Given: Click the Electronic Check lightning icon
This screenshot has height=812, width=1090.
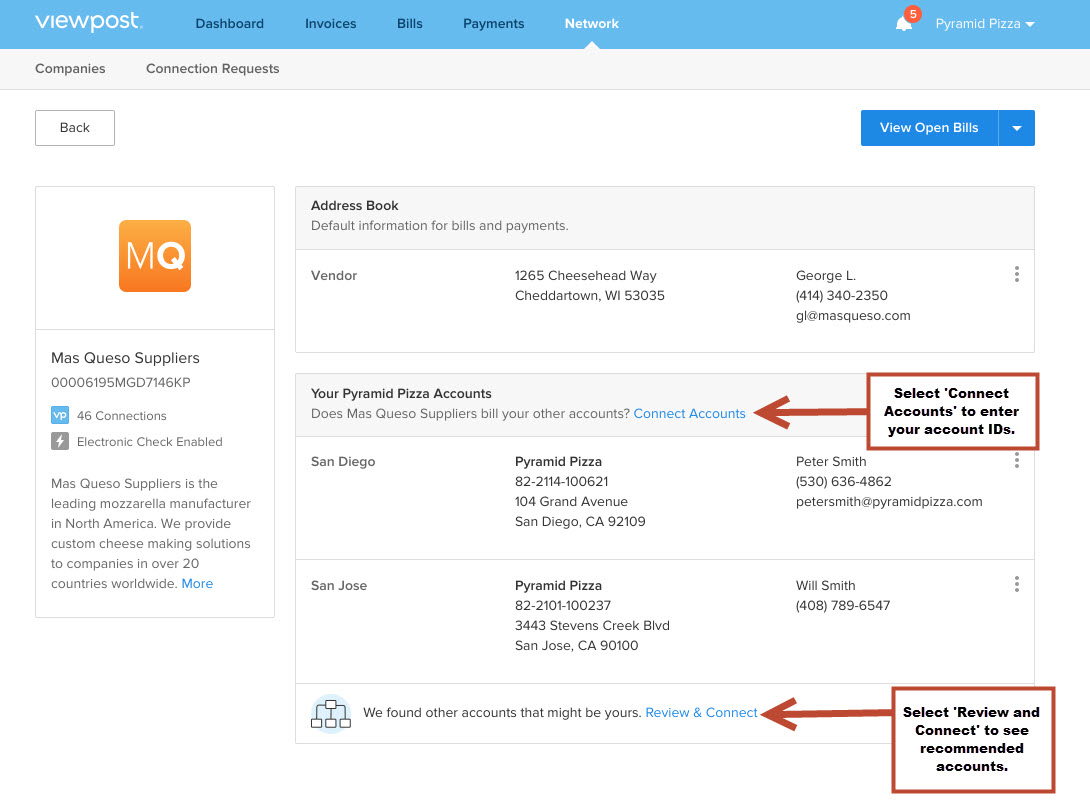Looking at the screenshot, I should pyautogui.click(x=60, y=441).
